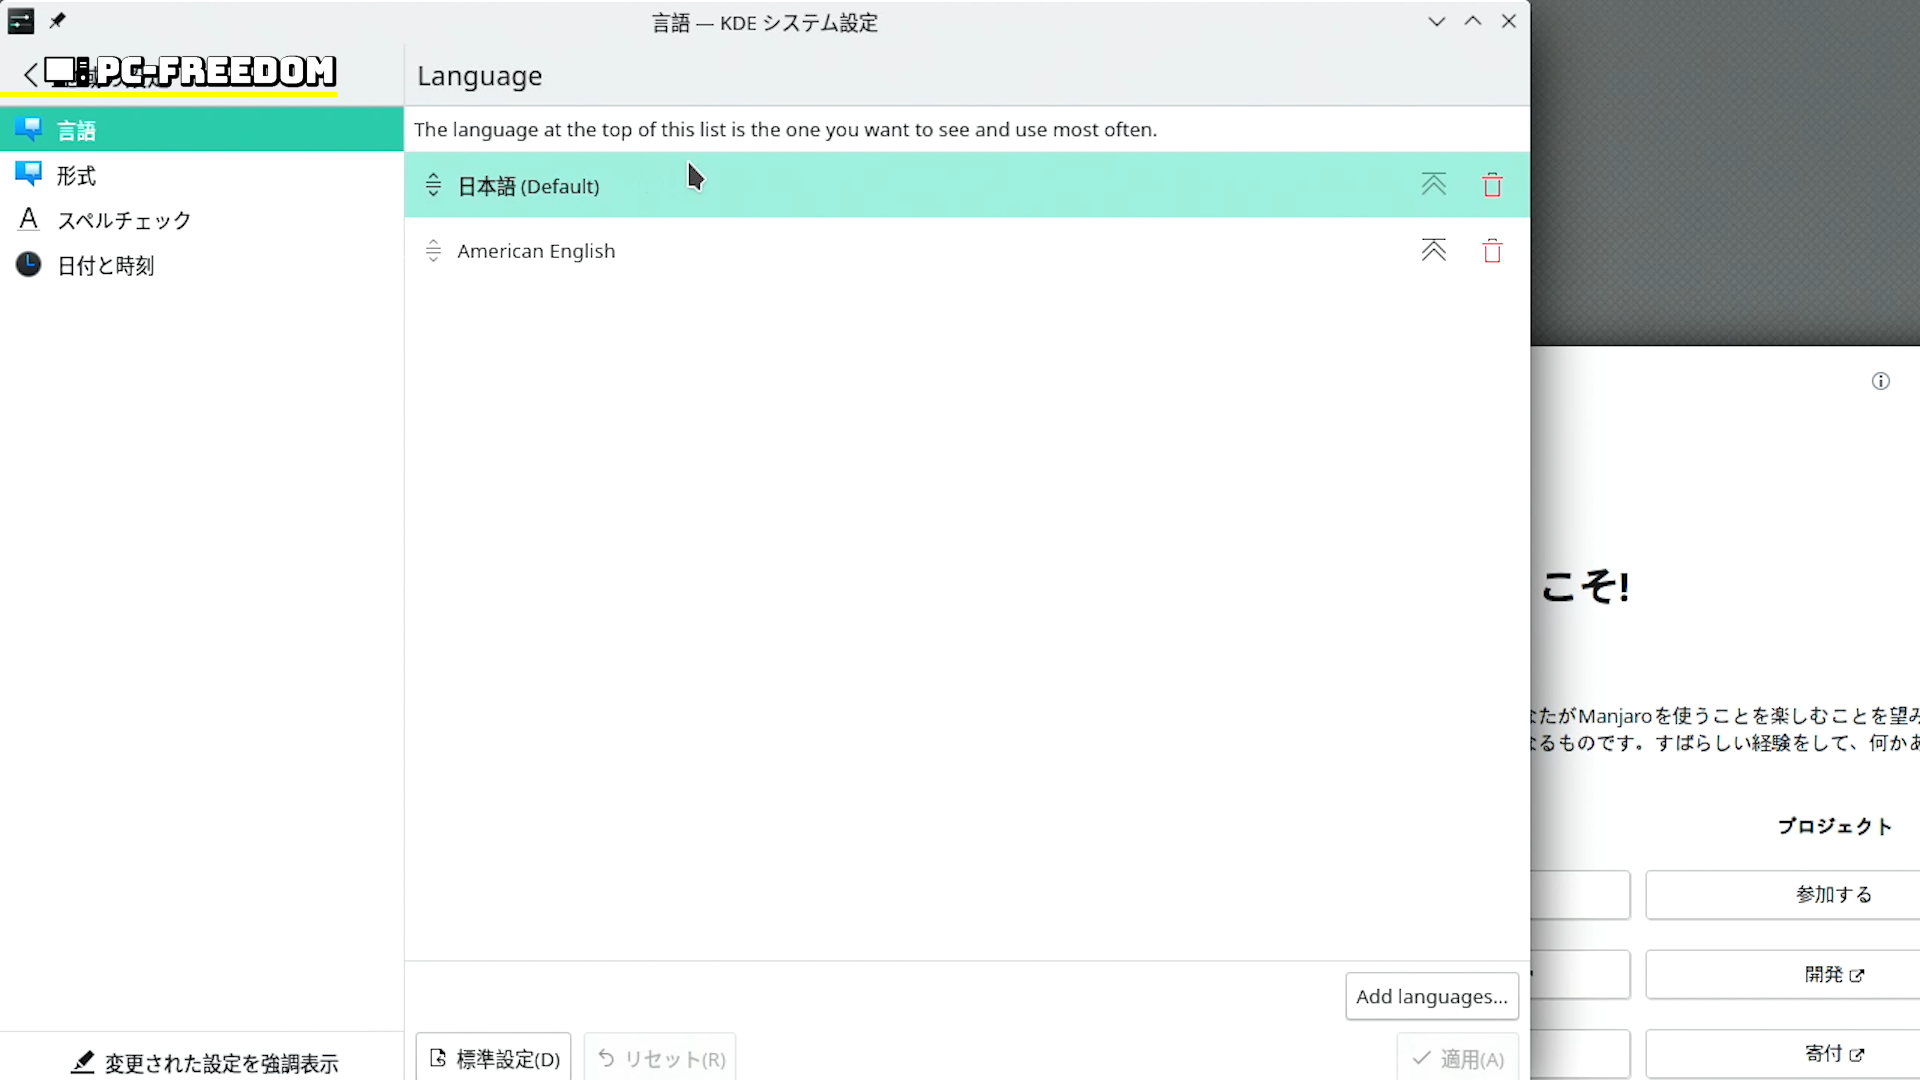Open 日付と時刻 settings page
This screenshot has width=1920, height=1080.
tap(105, 266)
